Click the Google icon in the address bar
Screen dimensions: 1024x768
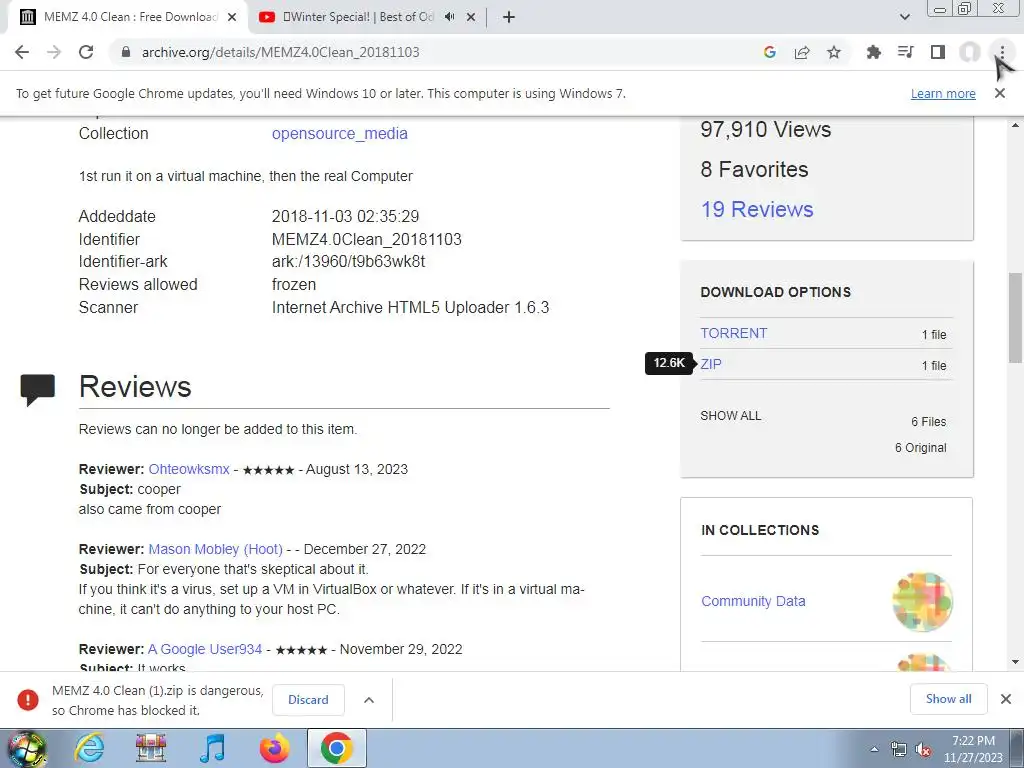[x=770, y=52]
